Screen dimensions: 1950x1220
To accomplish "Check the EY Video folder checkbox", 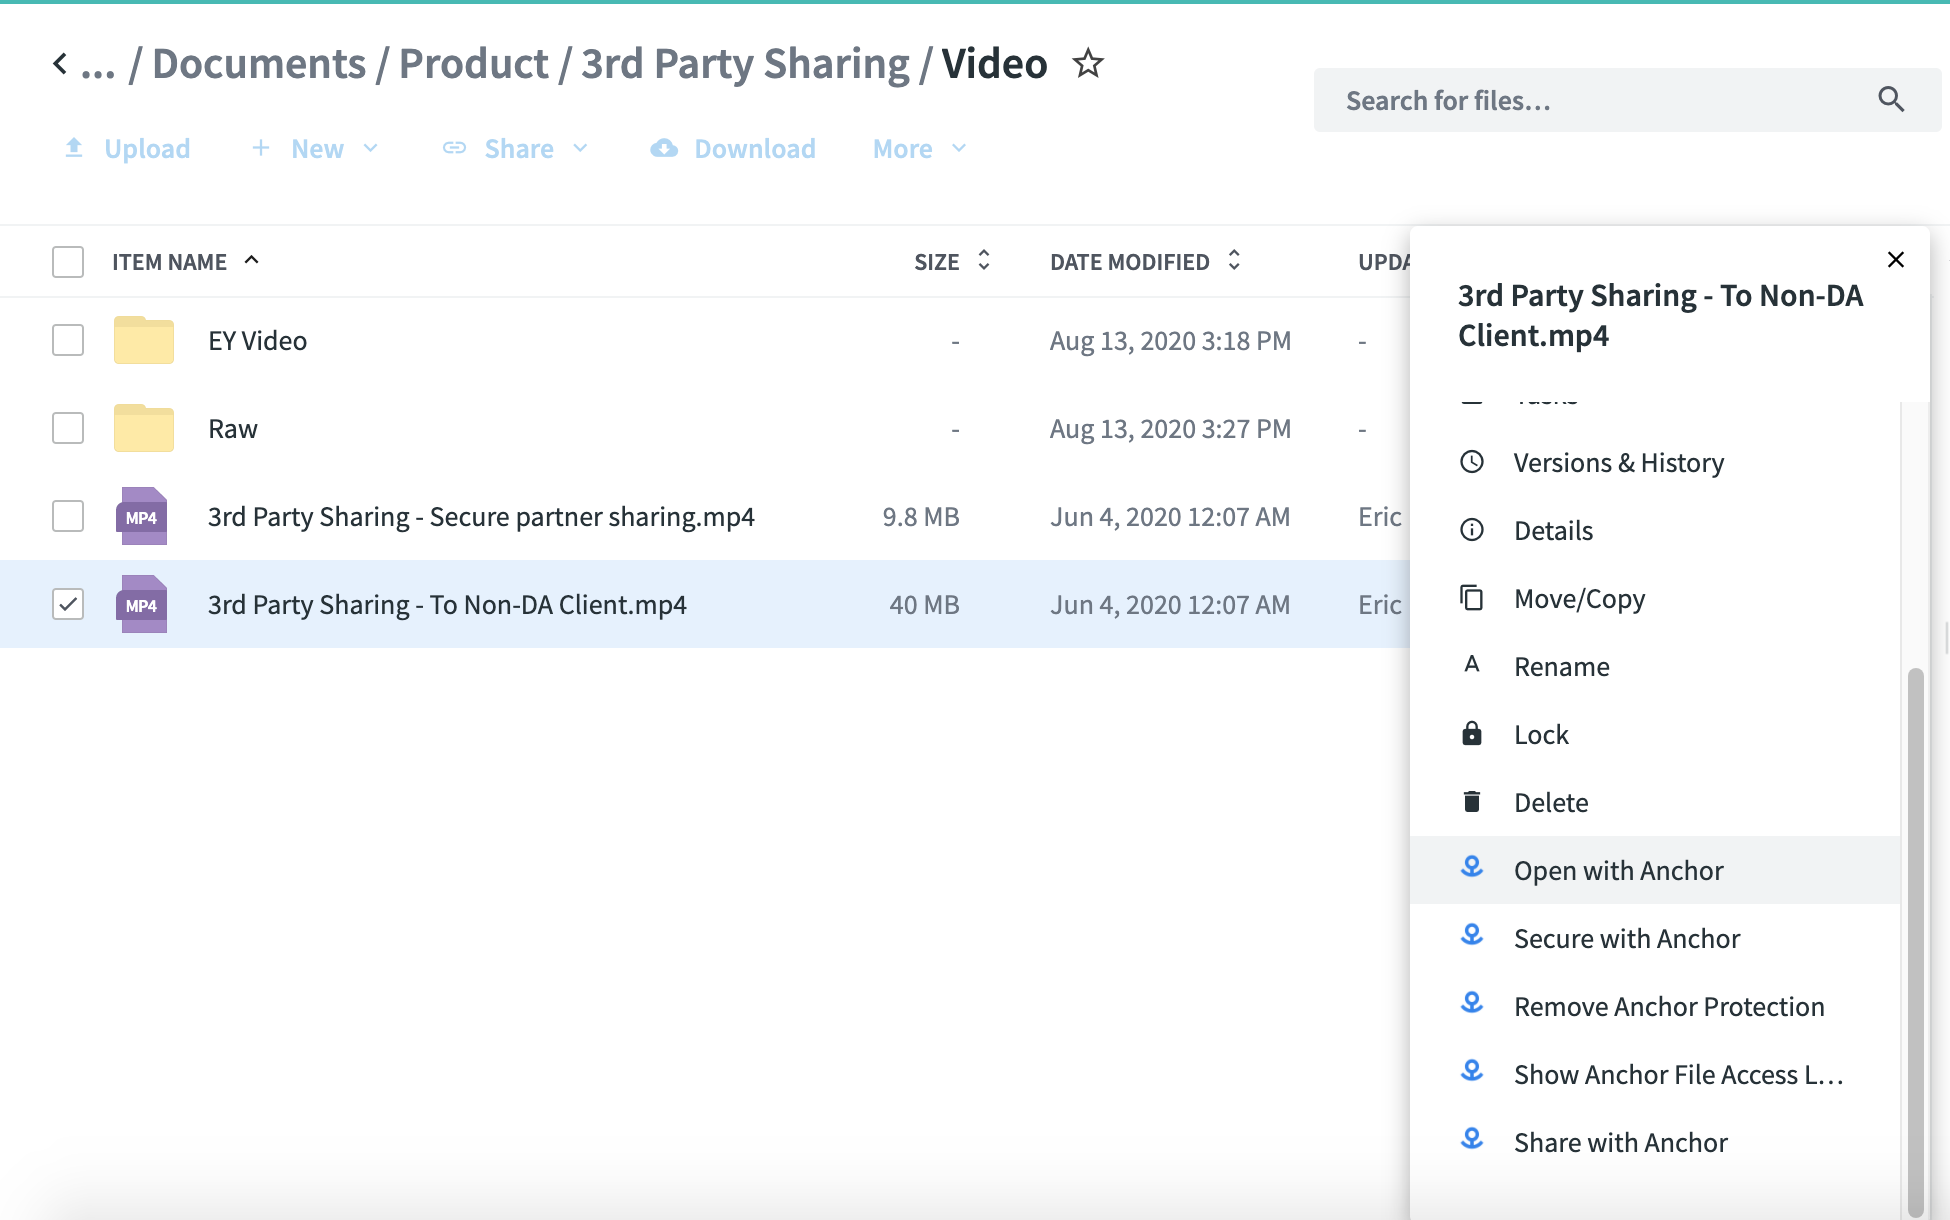I will click(68, 340).
